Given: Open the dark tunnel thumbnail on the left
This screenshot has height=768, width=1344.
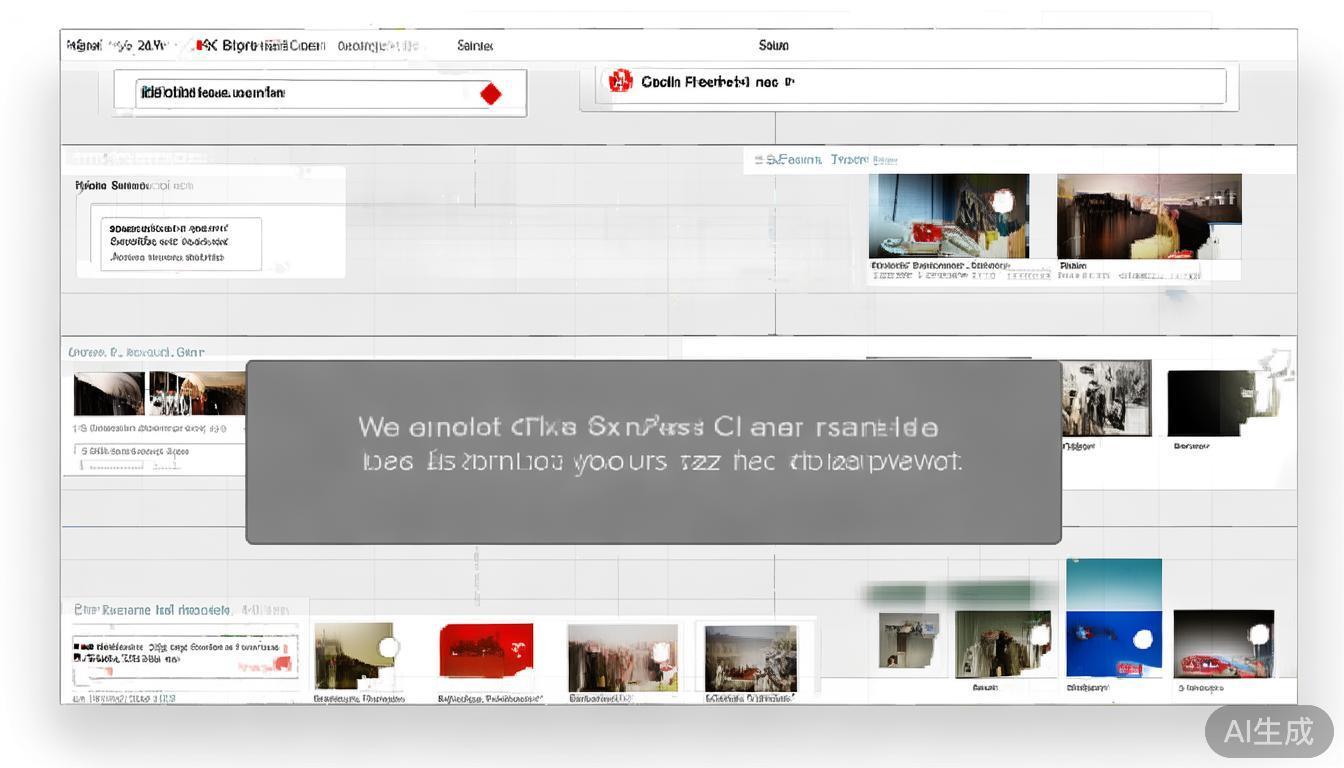Looking at the screenshot, I should coord(109,393).
